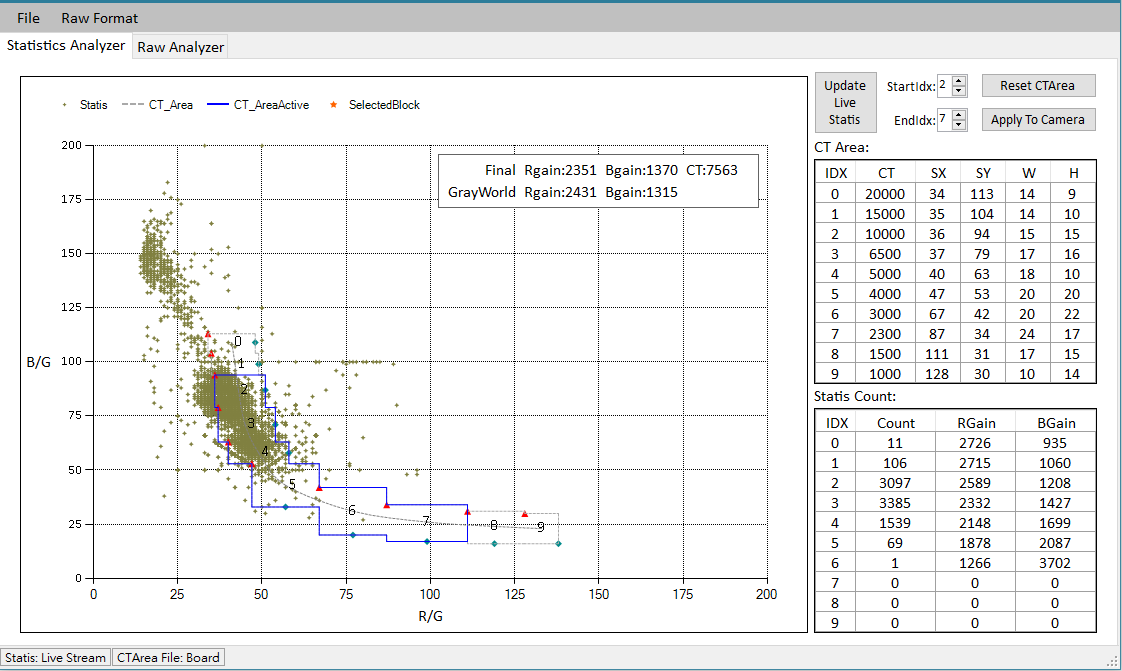The width and height of the screenshot is (1122, 671).
Task: Click the StartIdx value field
Action: point(944,86)
